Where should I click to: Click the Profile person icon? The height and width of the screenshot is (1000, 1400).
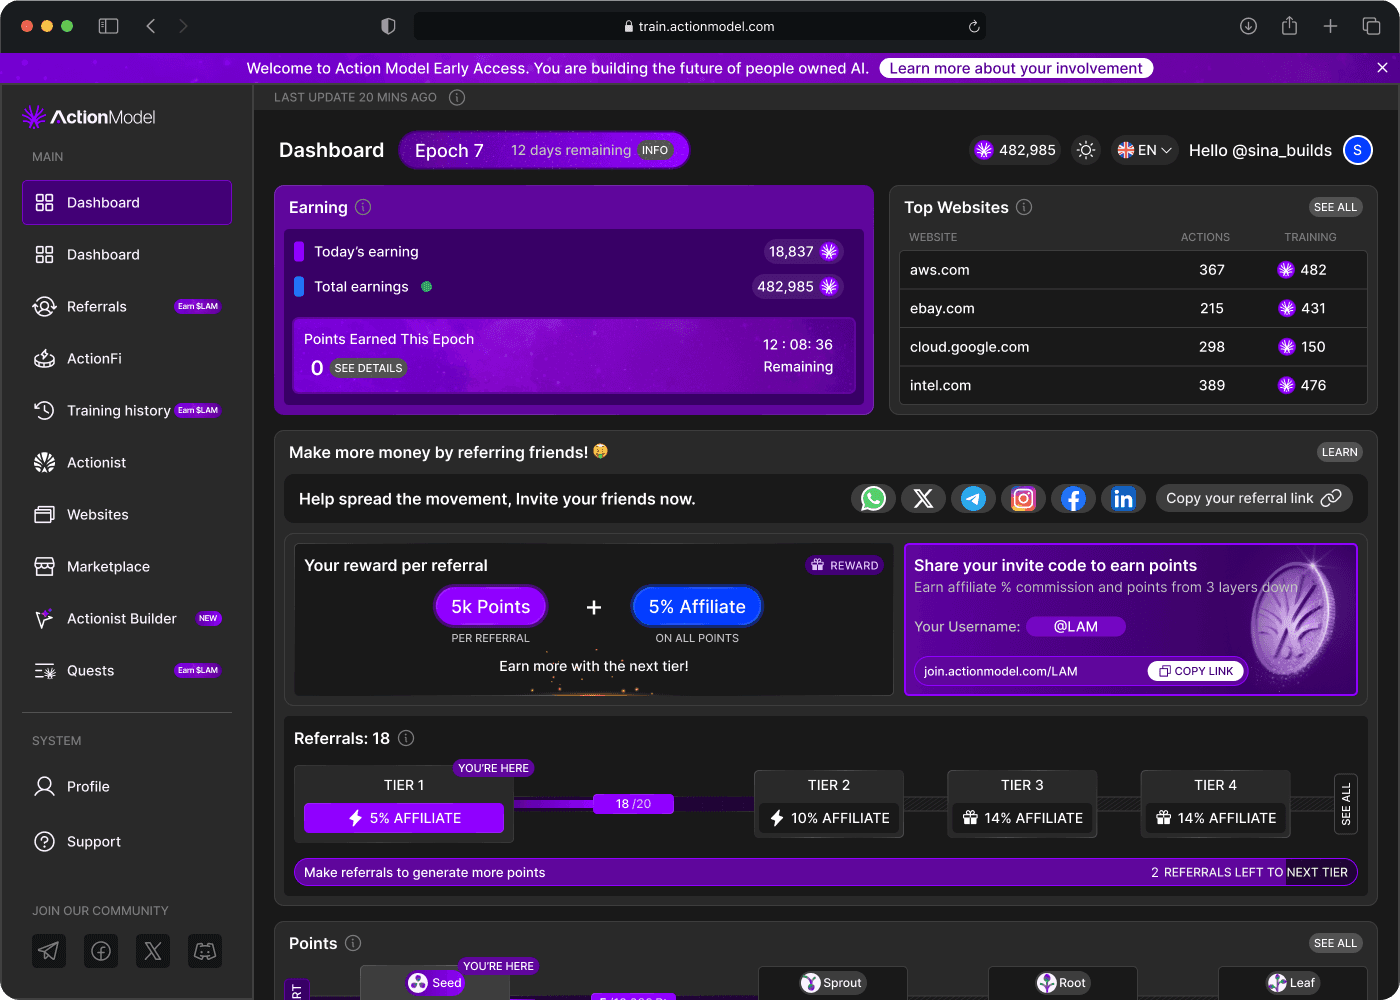click(44, 786)
